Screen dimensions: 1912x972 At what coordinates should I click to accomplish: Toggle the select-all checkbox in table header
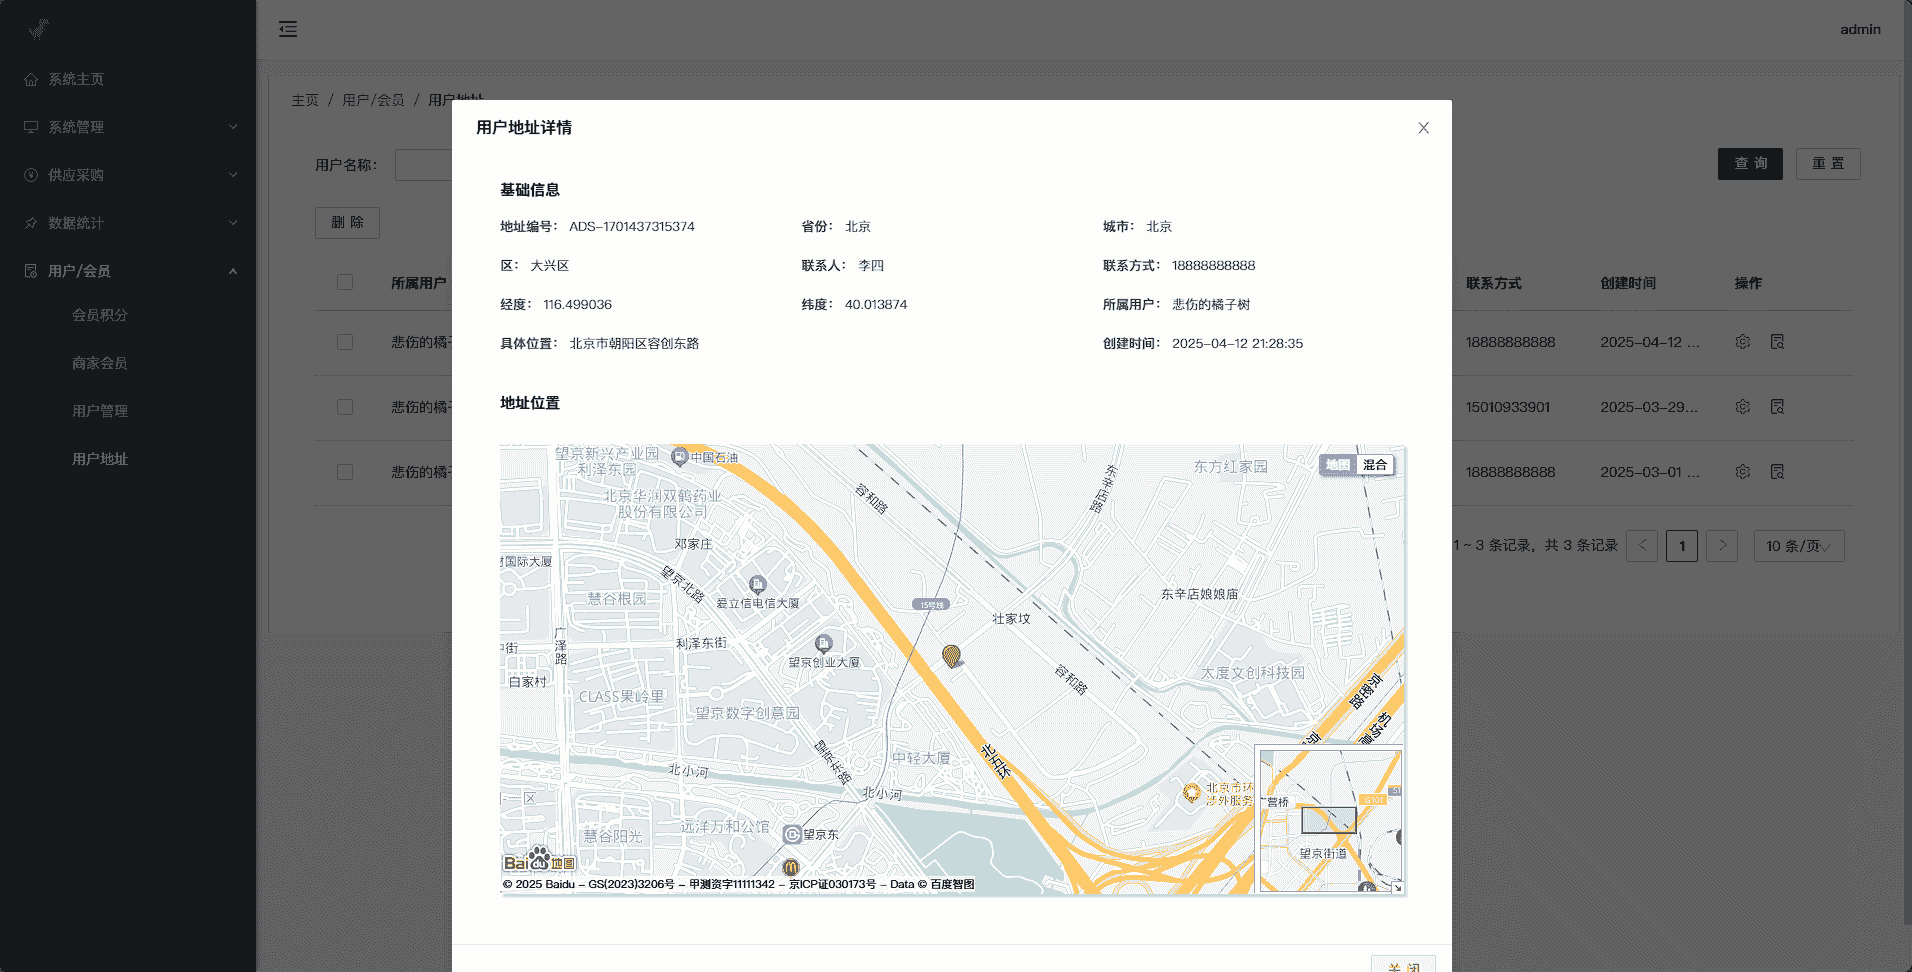[x=345, y=283]
